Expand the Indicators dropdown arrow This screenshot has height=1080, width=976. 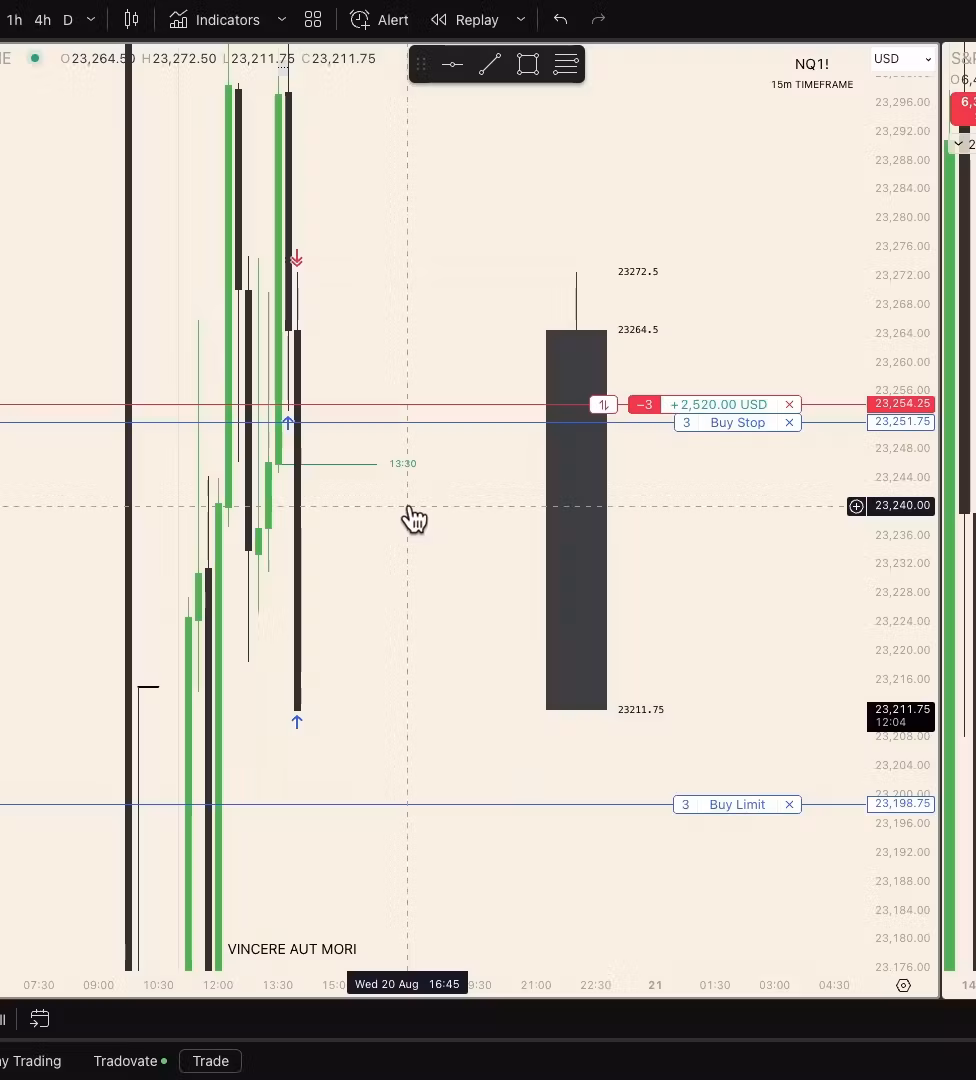(x=281, y=20)
